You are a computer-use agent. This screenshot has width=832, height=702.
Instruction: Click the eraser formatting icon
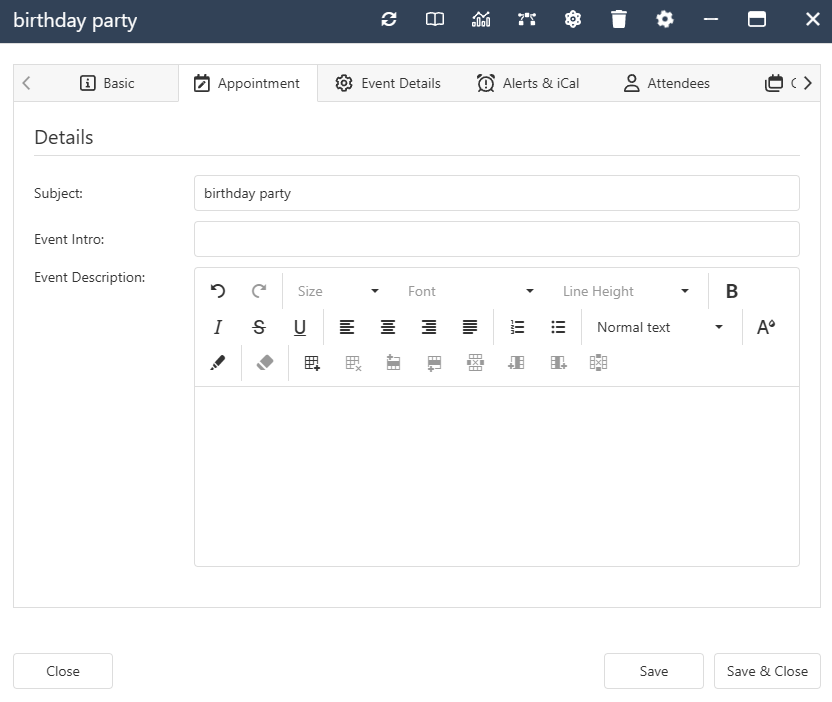(265, 362)
